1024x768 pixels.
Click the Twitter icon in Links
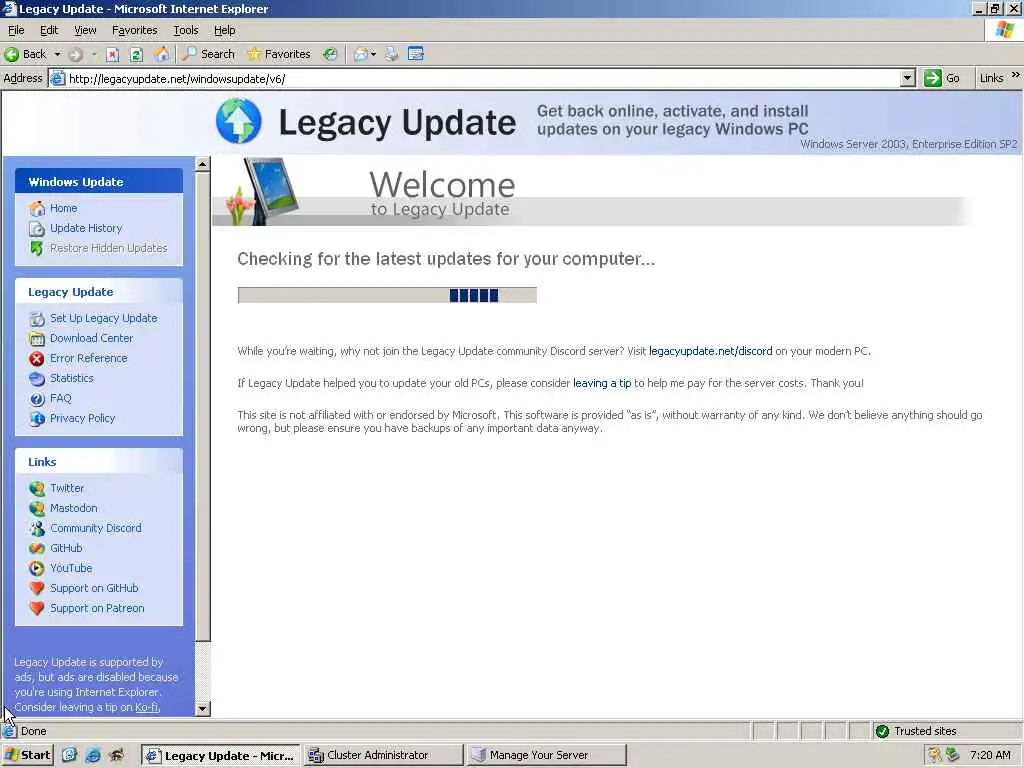37,488
